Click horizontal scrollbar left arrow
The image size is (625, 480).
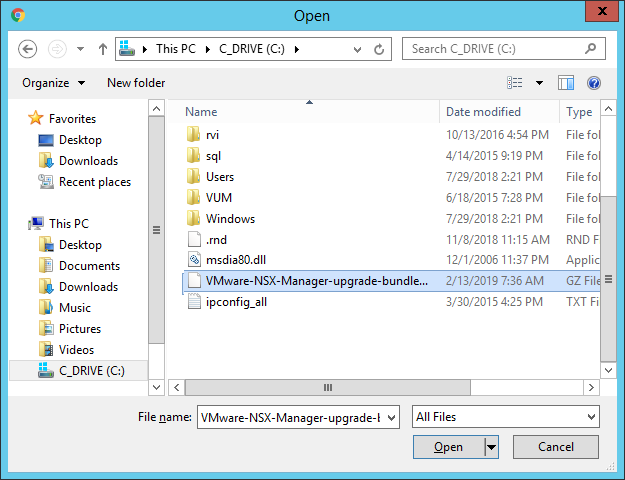point(177,388)
